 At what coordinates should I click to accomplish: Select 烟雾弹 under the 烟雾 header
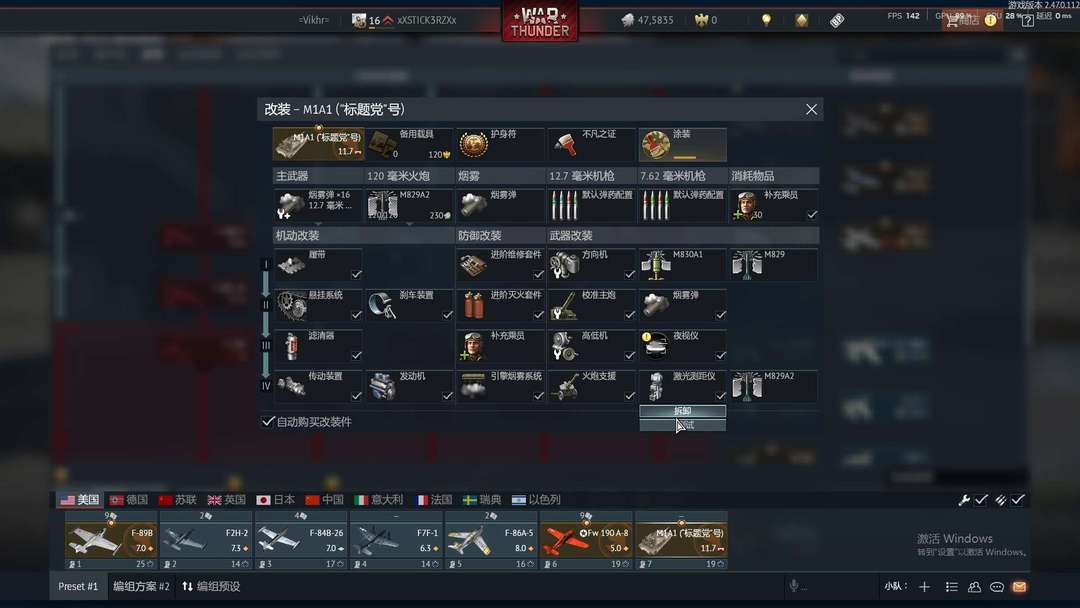coord(500,205)
